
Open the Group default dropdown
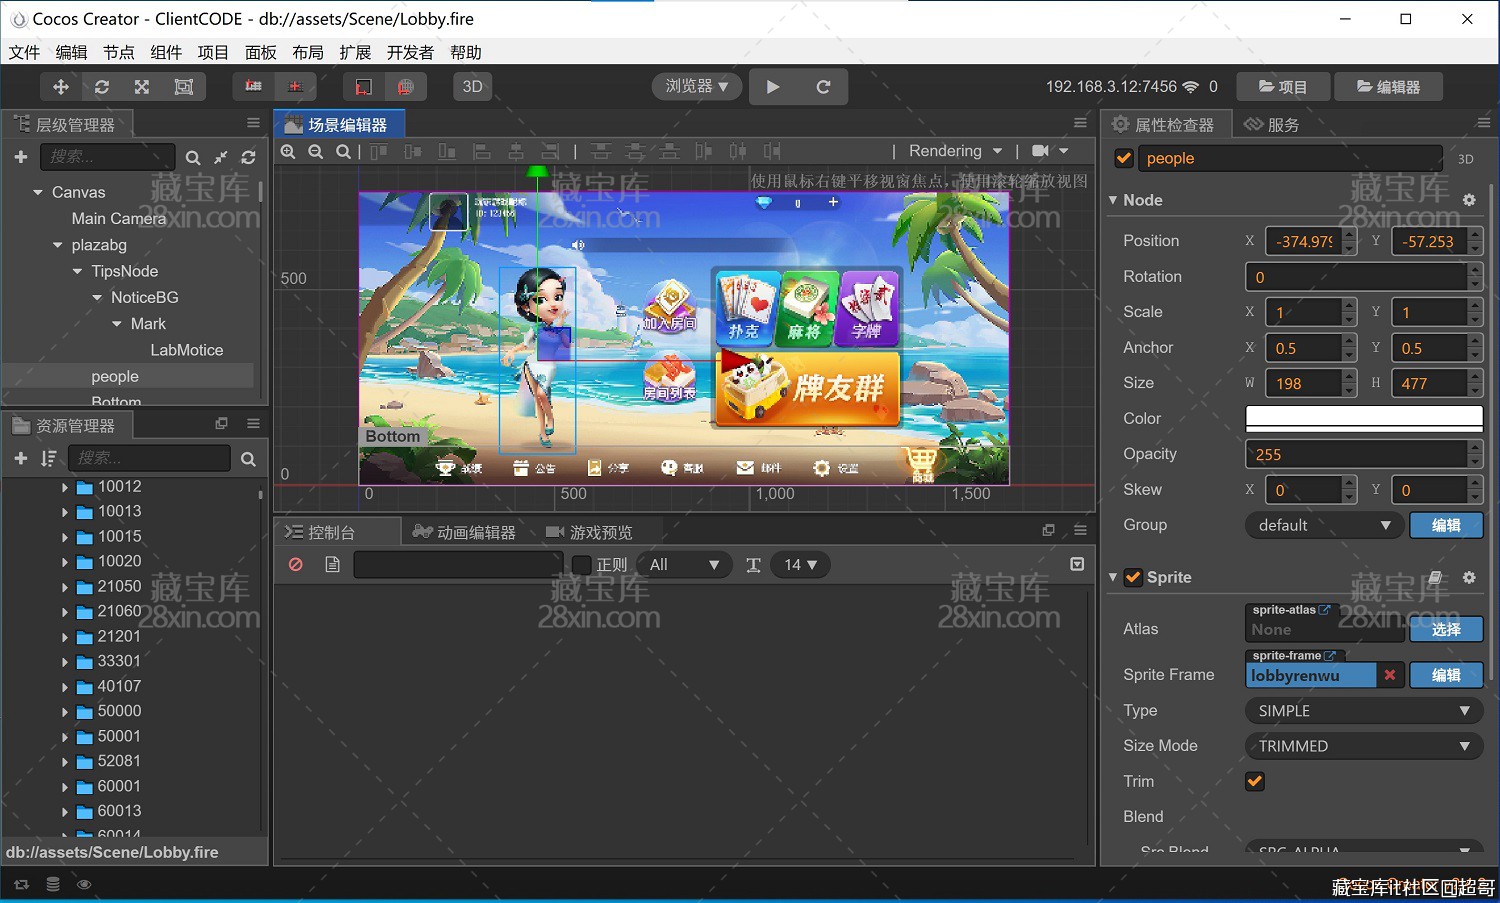click(x=1324, y=525)
